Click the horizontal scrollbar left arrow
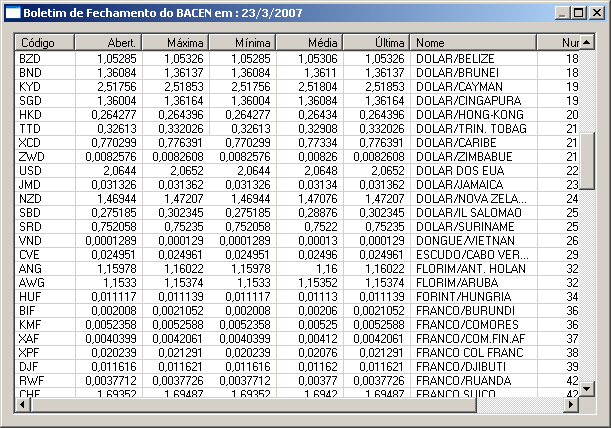The width and height of the screenshot is (611, 428). 24,406
